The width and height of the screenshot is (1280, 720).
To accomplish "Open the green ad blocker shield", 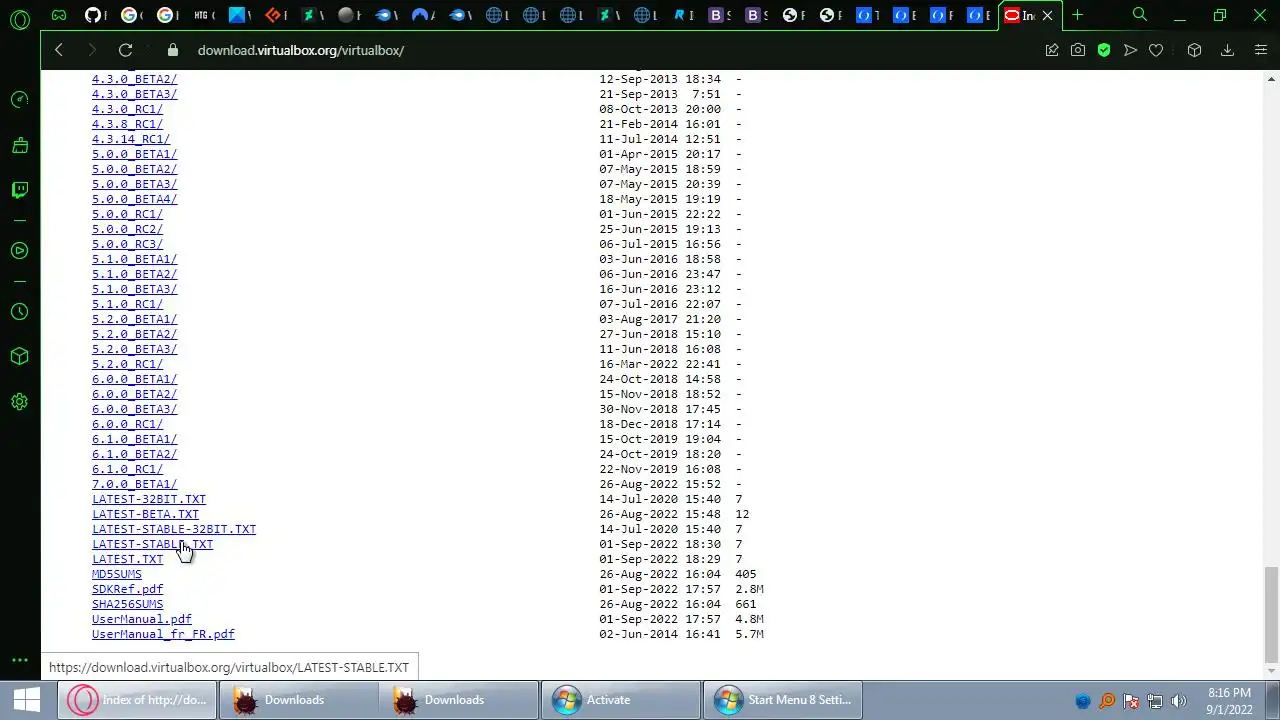I will (1104, 50).
